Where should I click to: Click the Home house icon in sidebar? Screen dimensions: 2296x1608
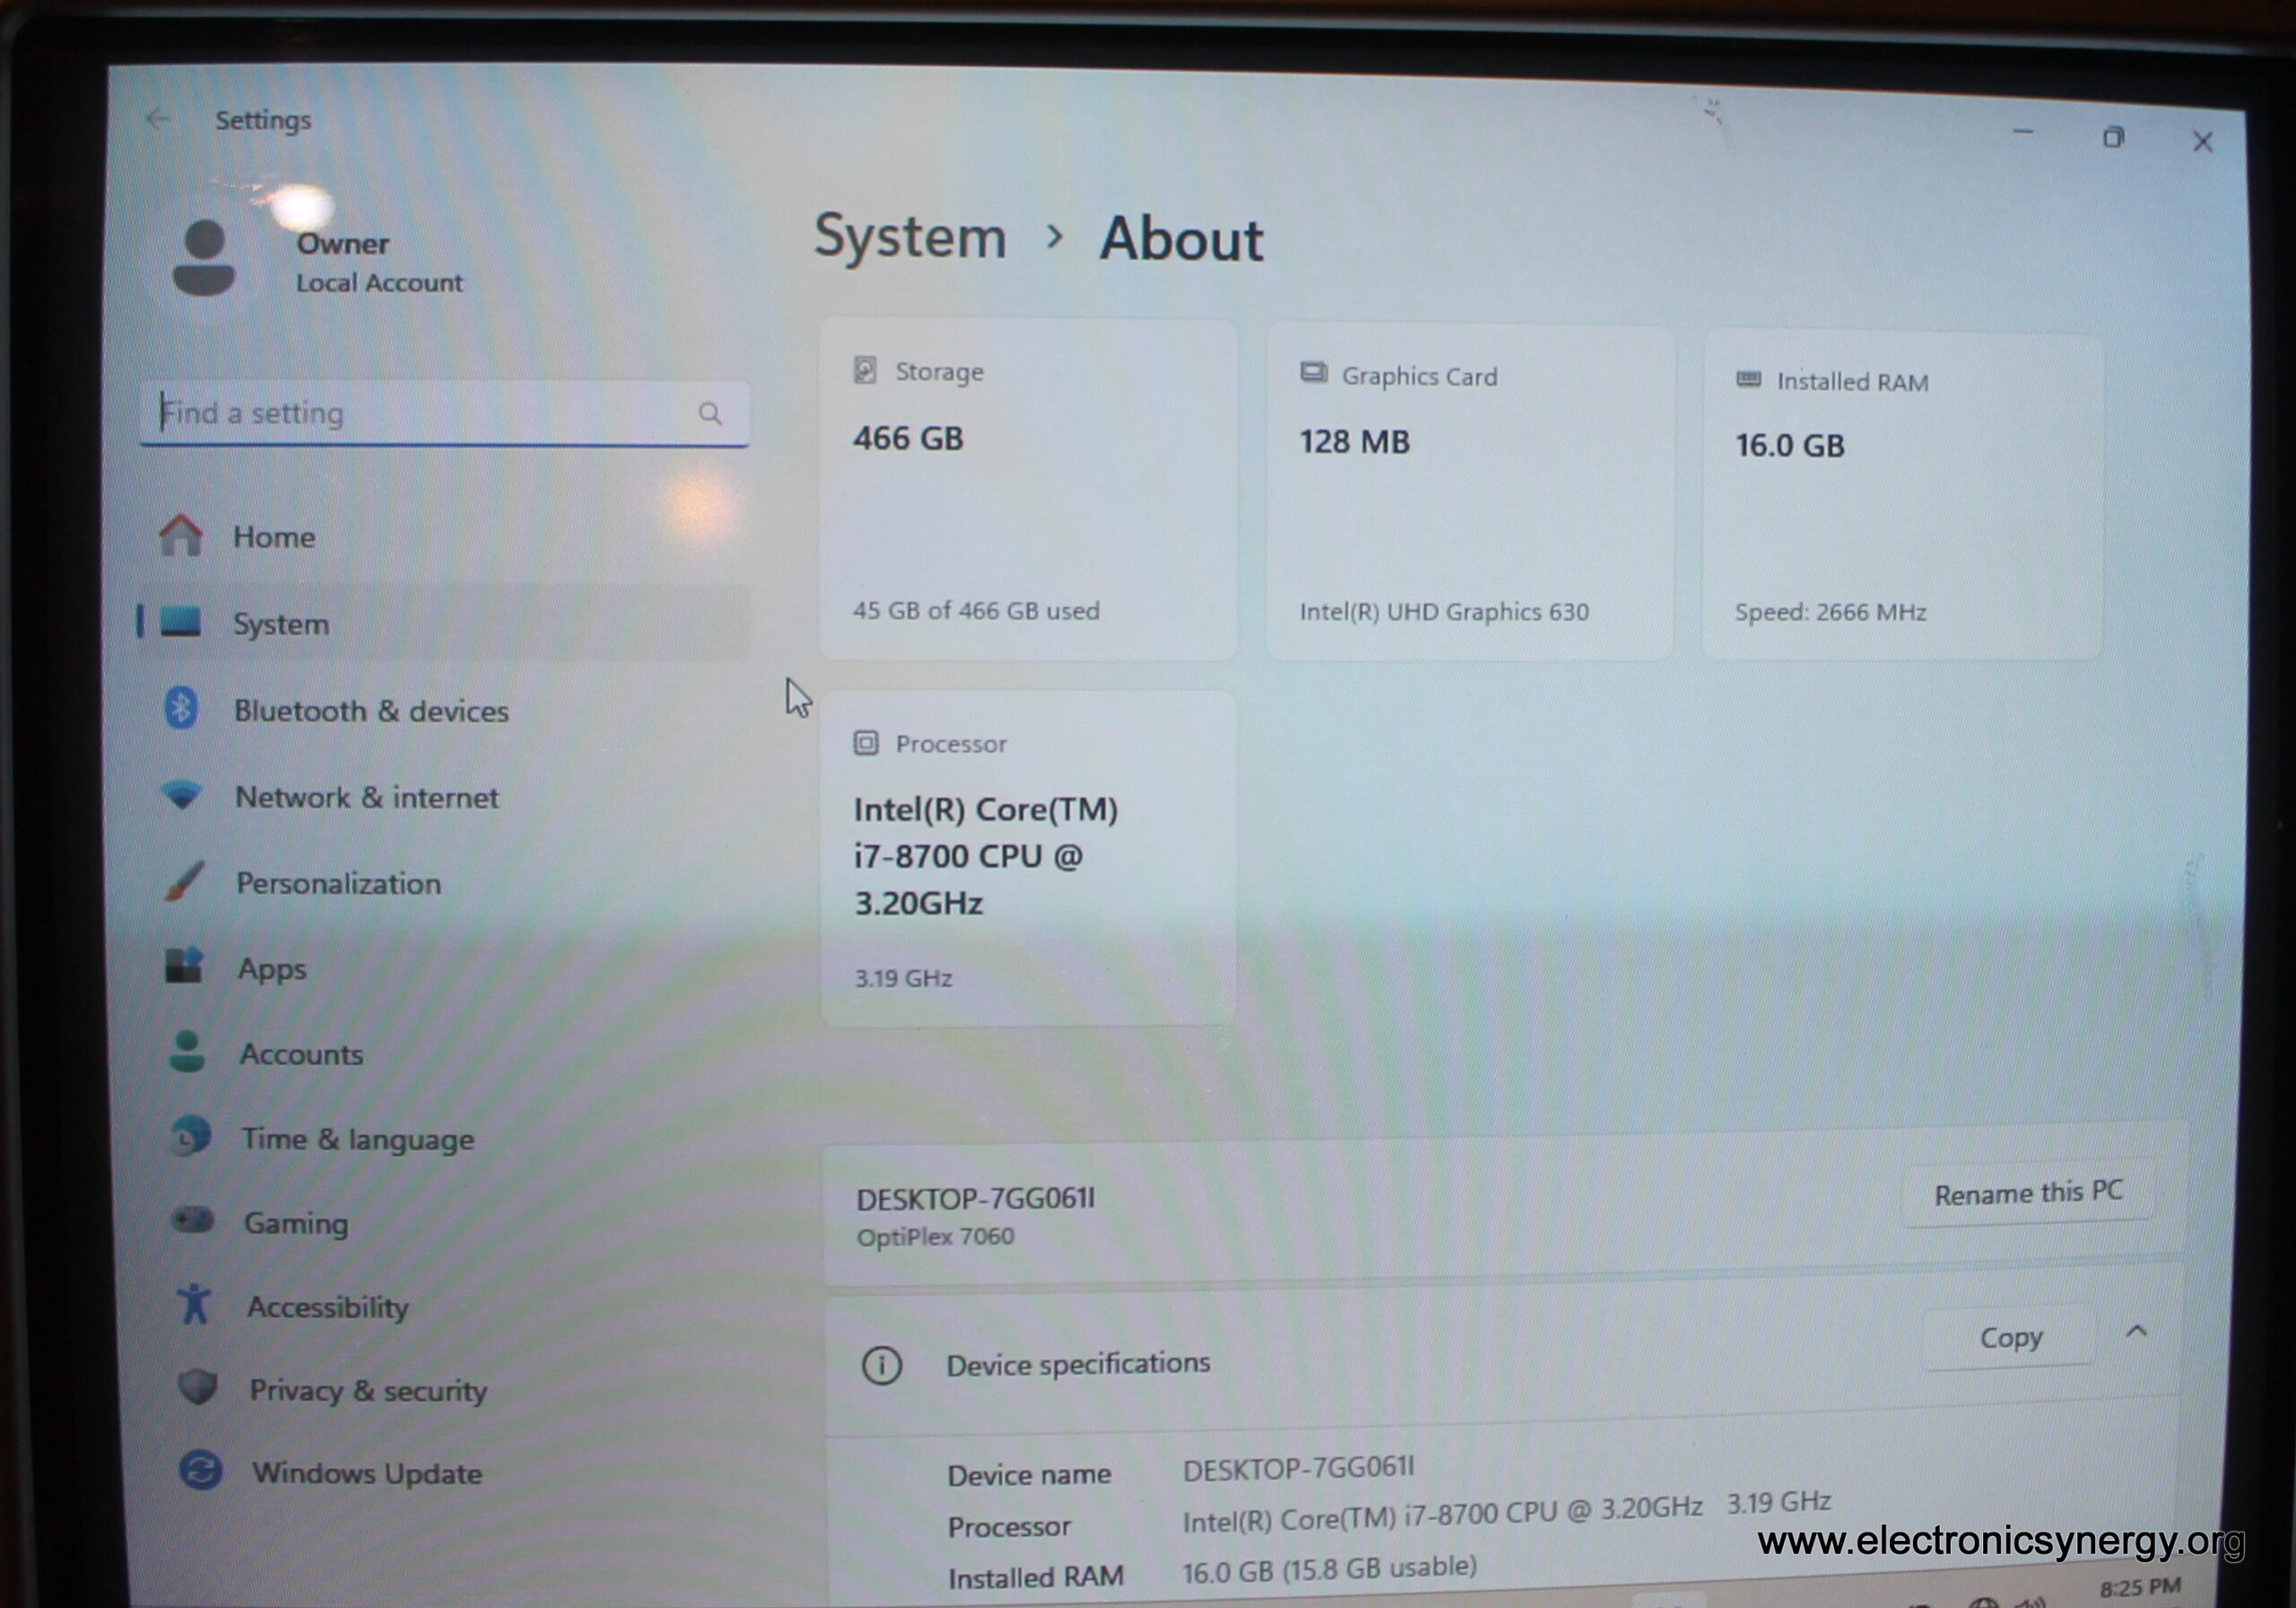pos(181,535)
